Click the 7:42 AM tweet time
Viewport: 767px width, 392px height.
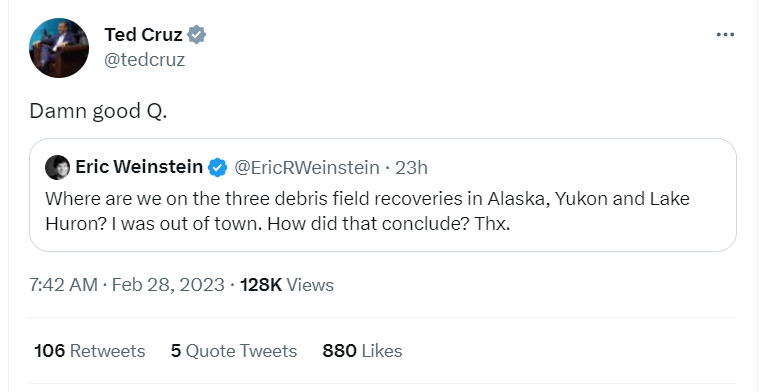click(x=63, y=285)
